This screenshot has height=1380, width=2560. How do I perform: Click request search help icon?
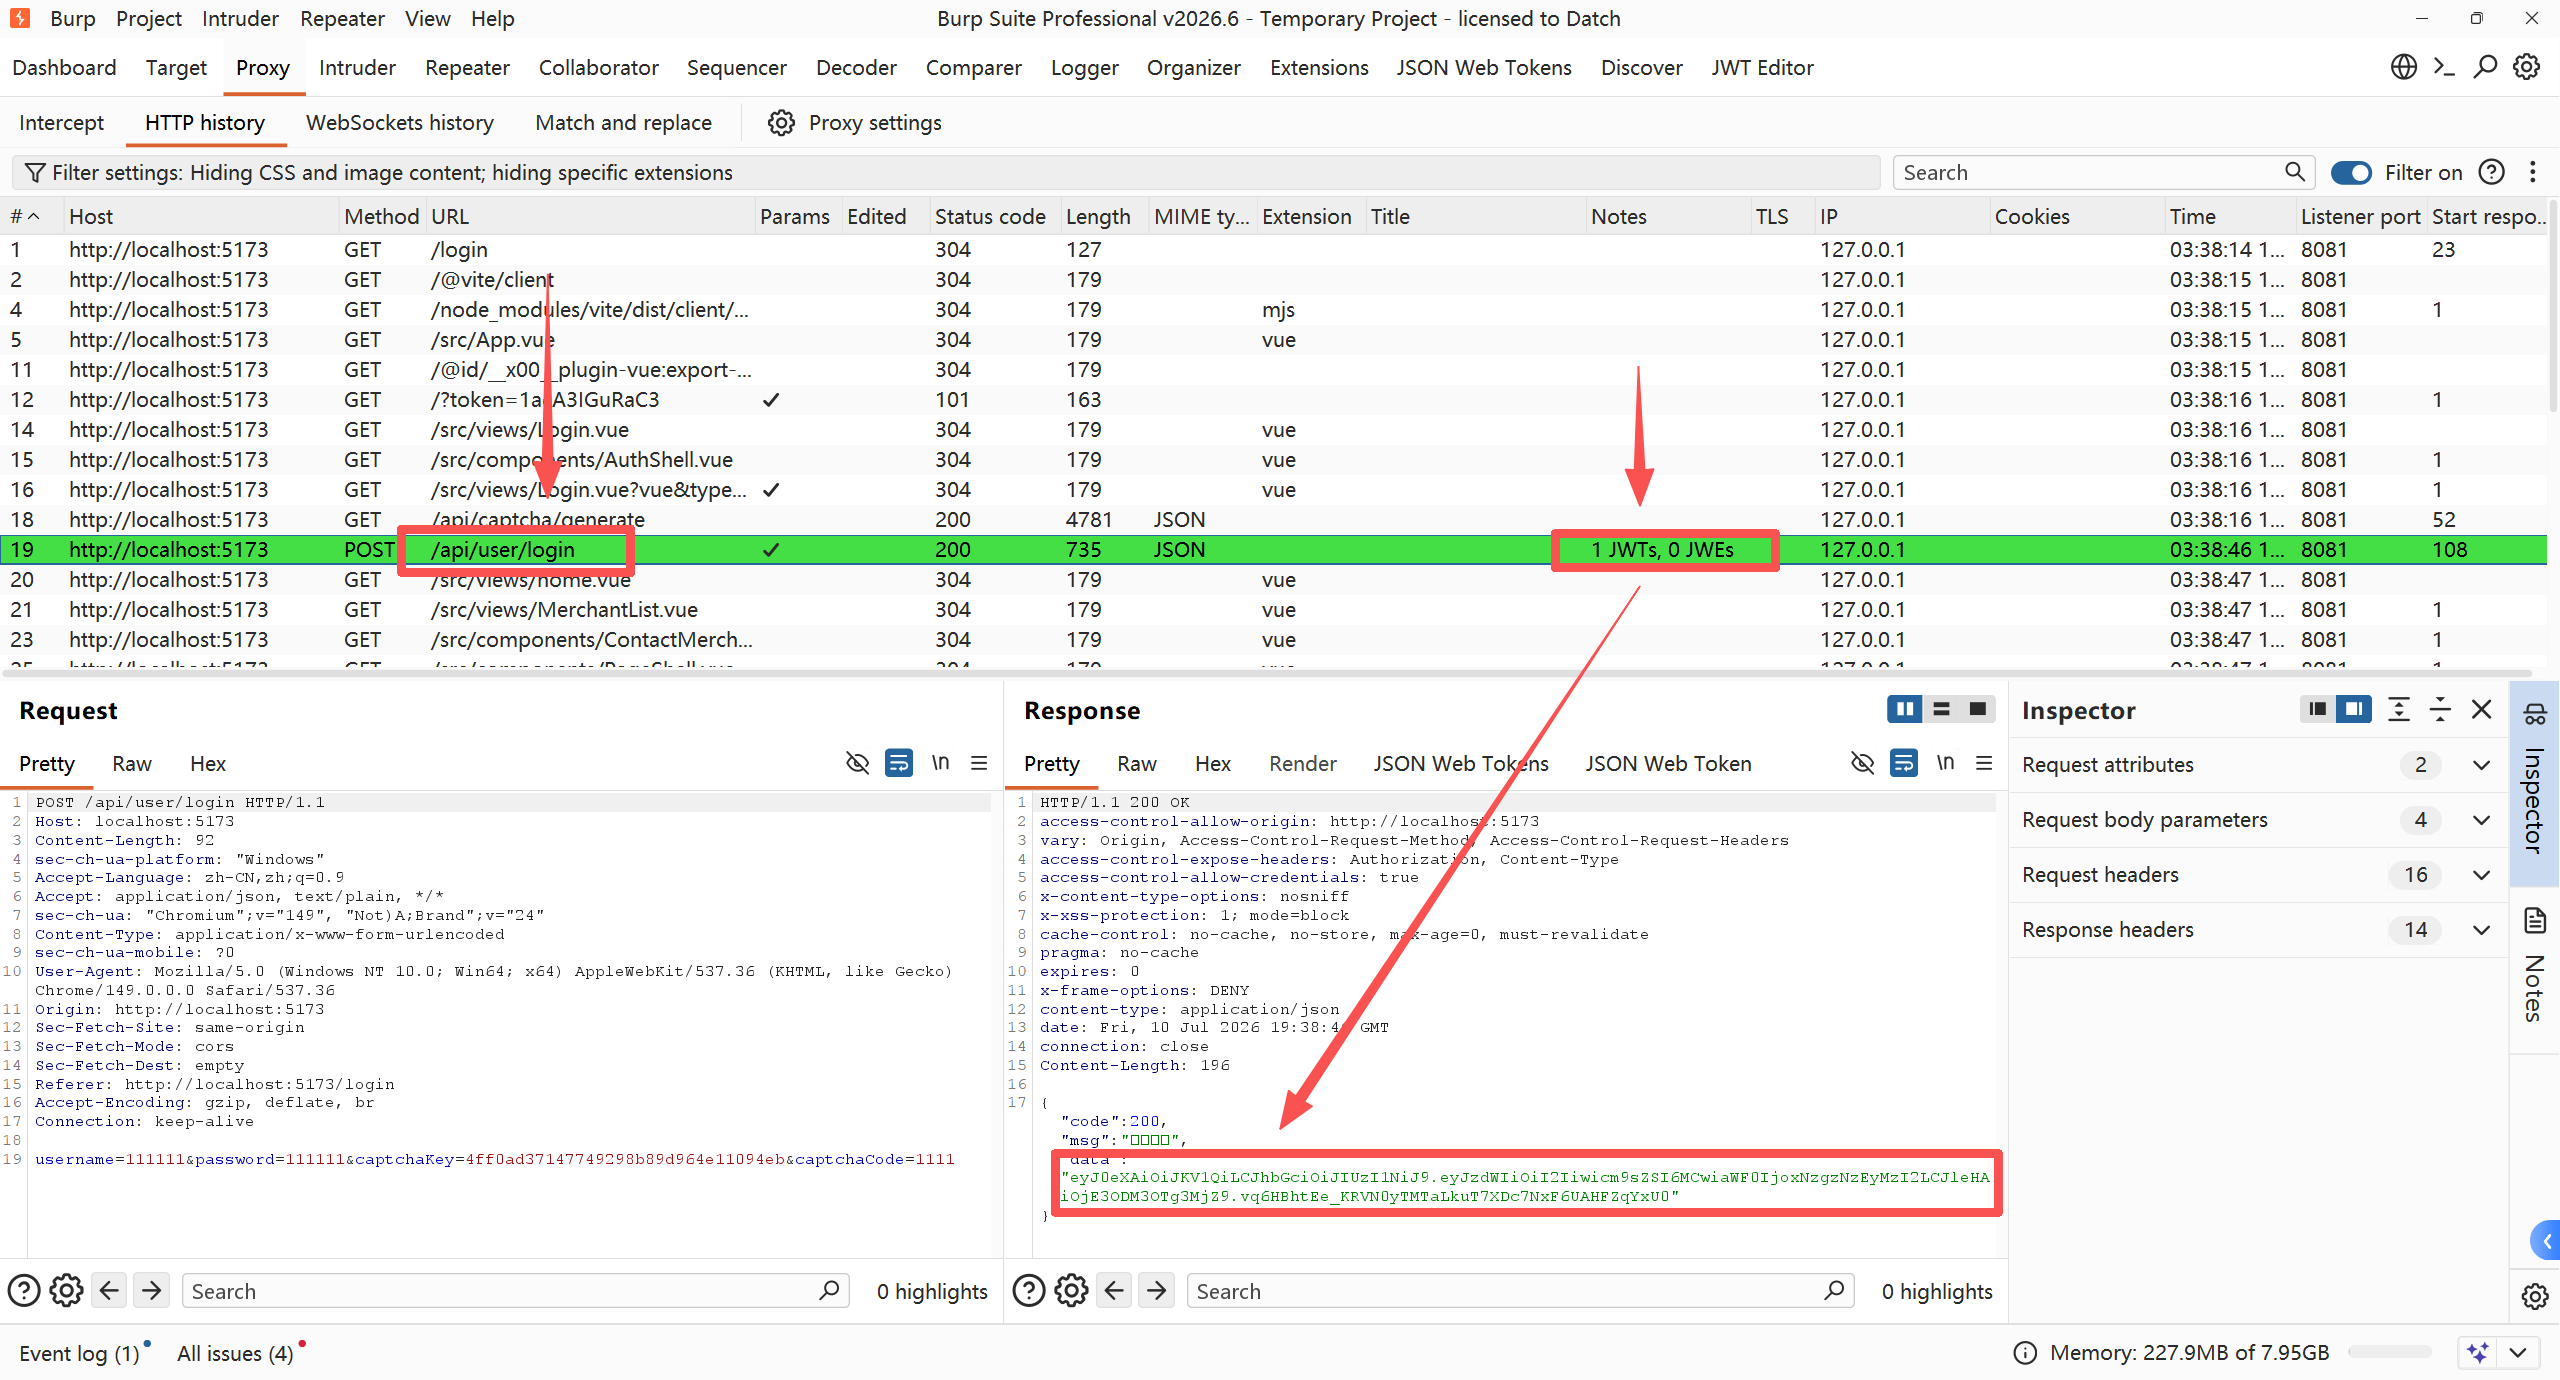(x=24, y=1291)
